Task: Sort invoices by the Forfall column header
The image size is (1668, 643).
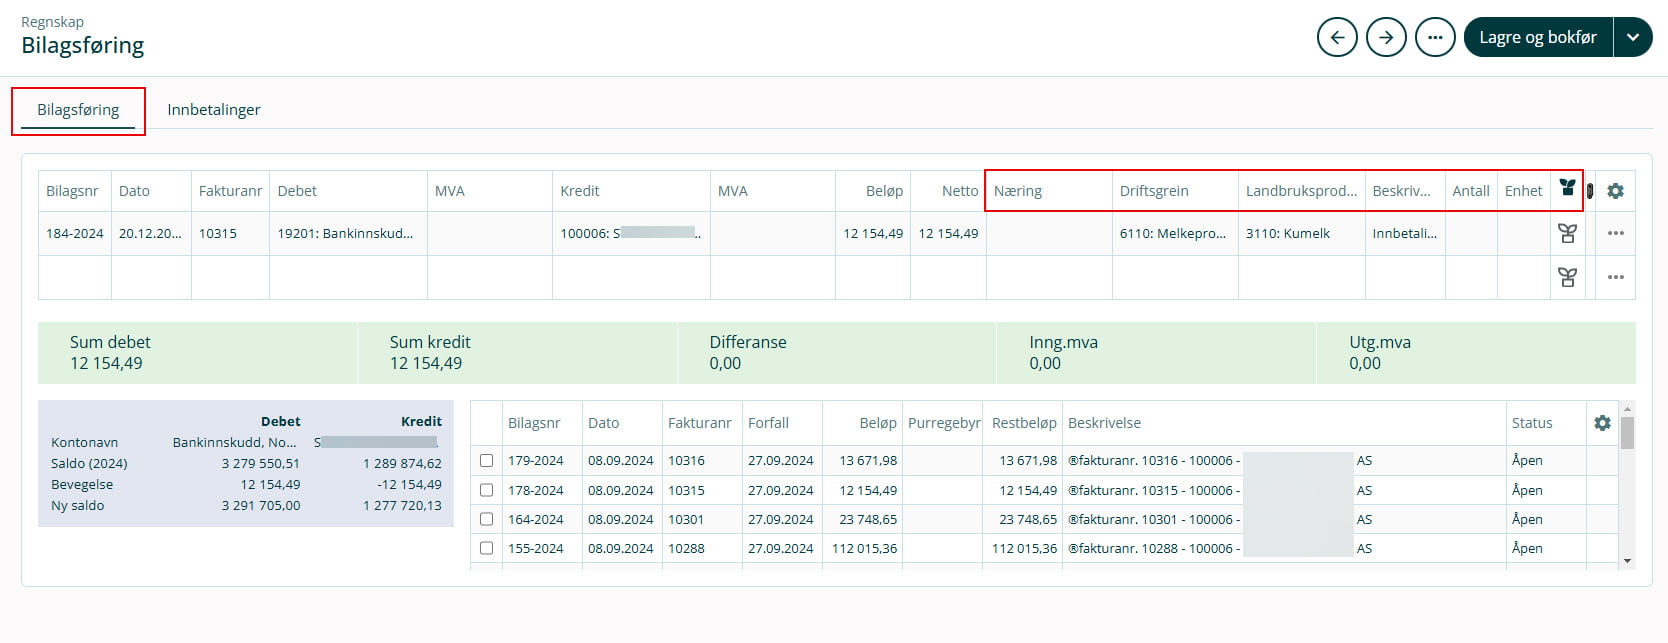Action: (x=768, y=423)
